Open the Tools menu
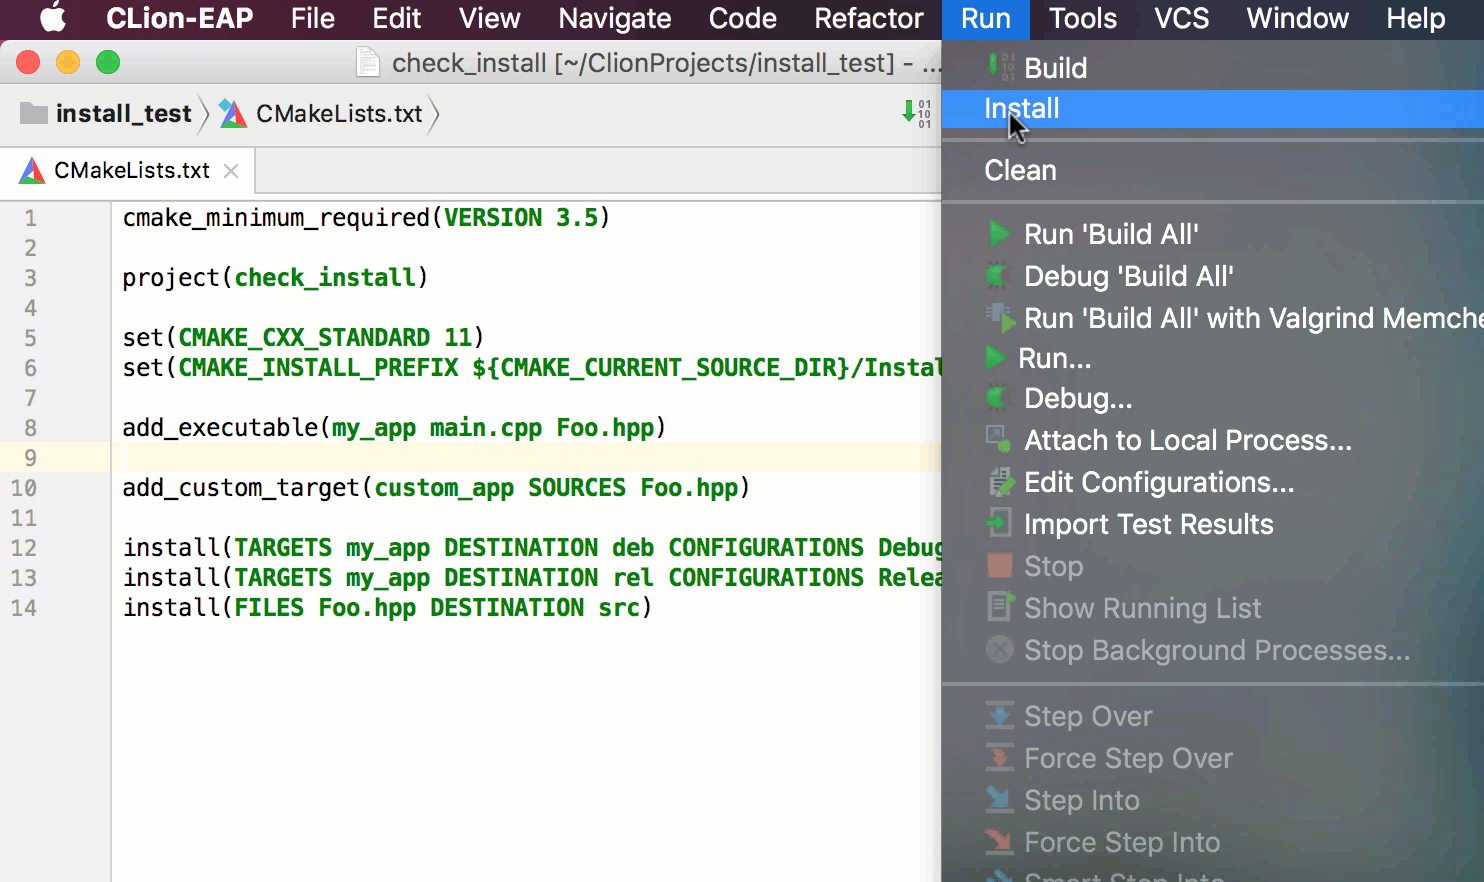 (1083, 18)
